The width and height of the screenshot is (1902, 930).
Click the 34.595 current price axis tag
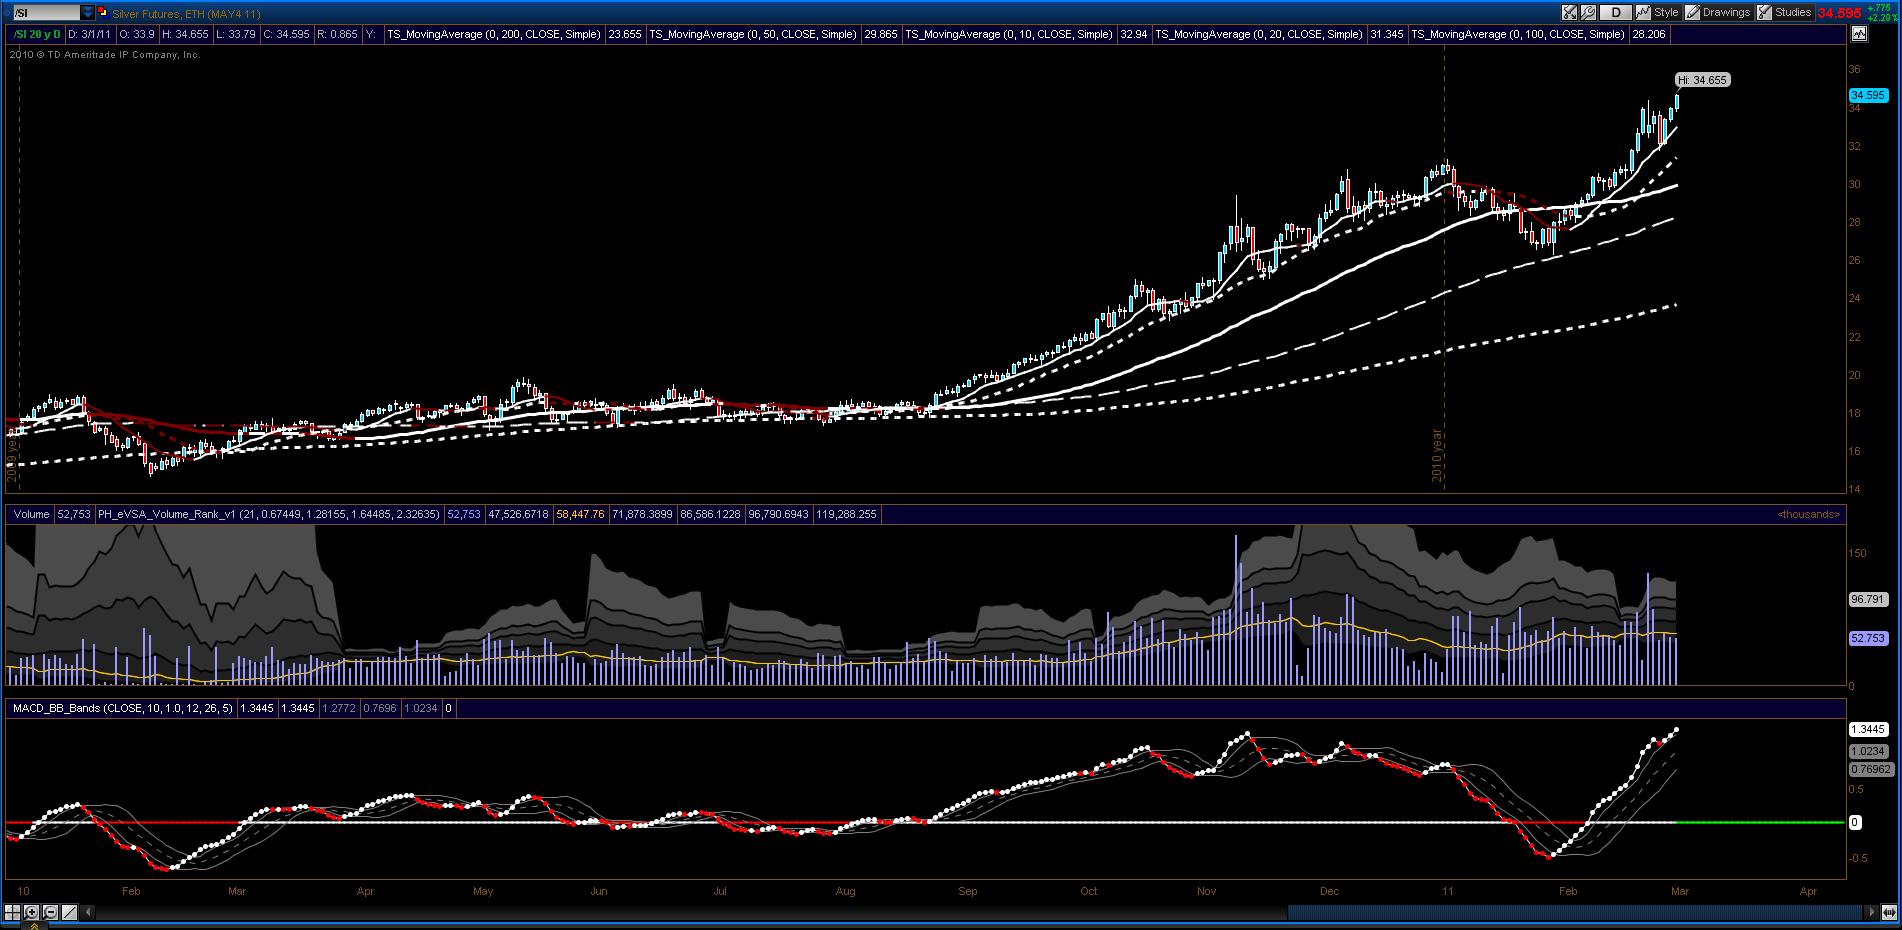click(x=1867, y=95)
